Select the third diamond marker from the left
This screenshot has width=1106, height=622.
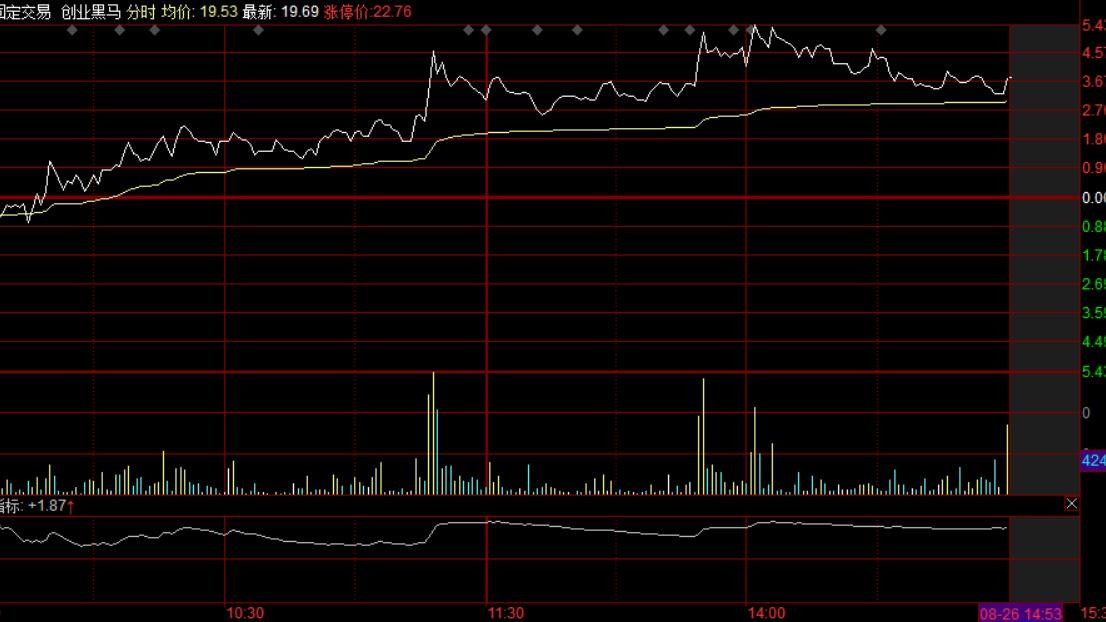click(154, 30)
